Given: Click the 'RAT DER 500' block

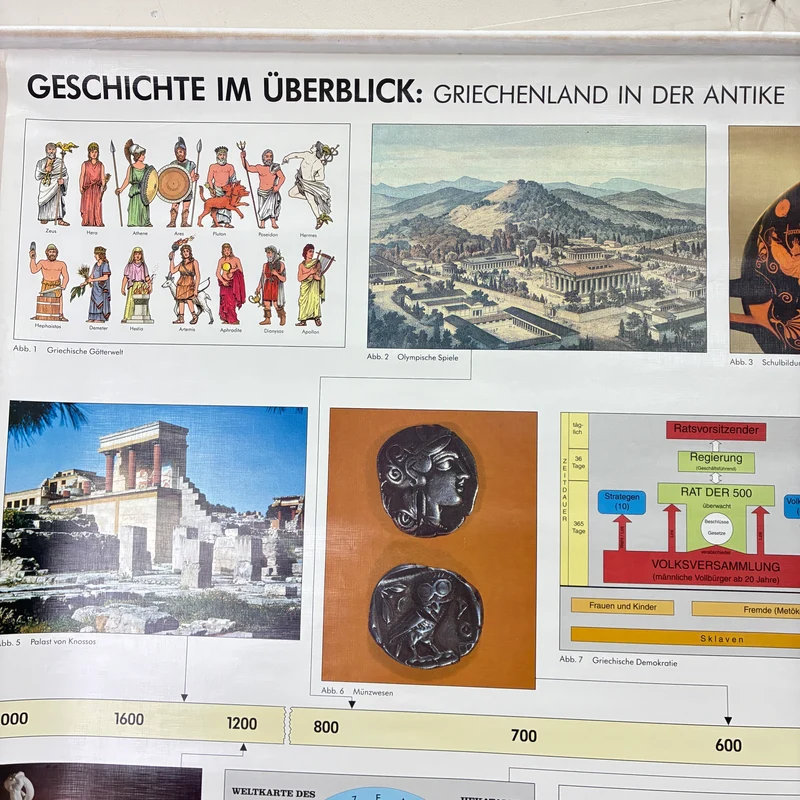Looking at the screenshot, I should click(x=716, y=493).
